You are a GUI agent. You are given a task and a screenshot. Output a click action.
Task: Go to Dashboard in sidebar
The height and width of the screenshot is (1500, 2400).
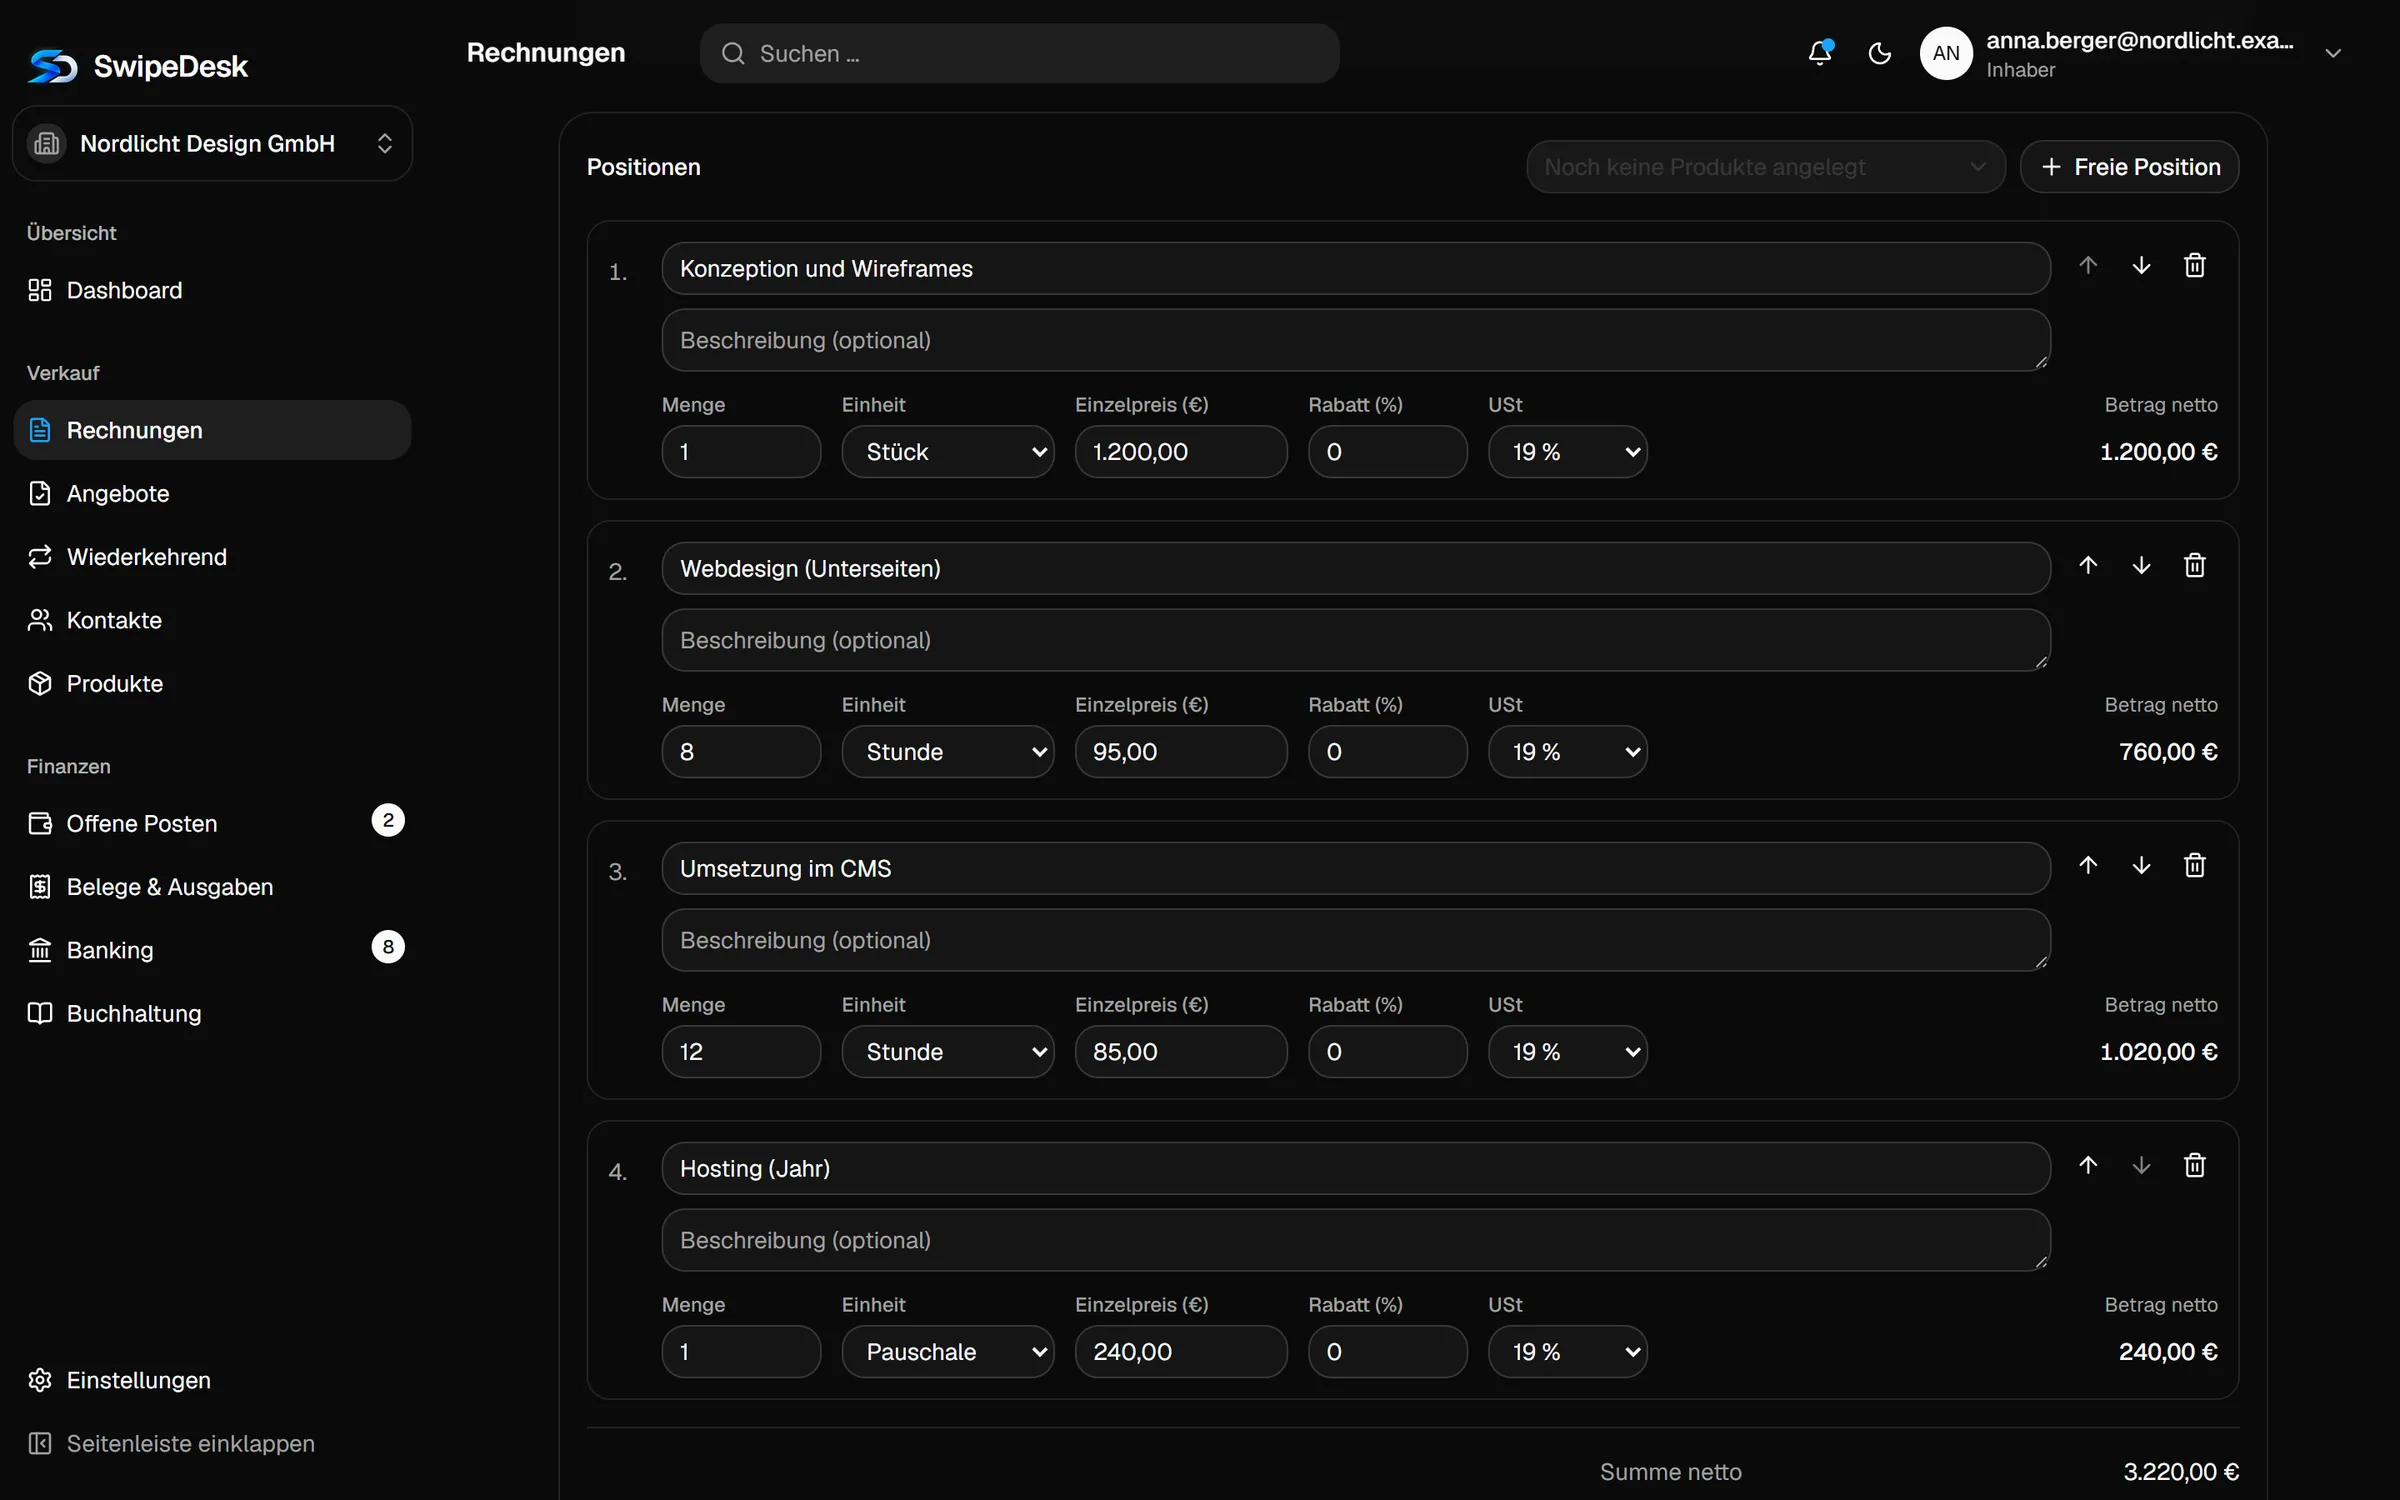(x=212, y=290)
